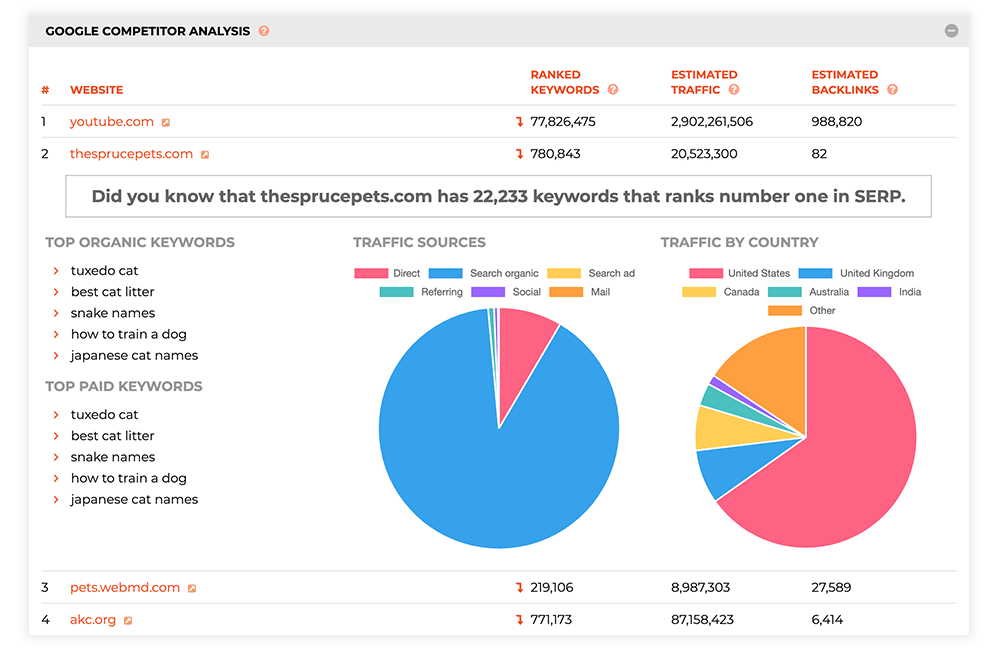This screenshot has width=1000, height=650.
Task: Toggle India legend swatch
Action: 874,292
